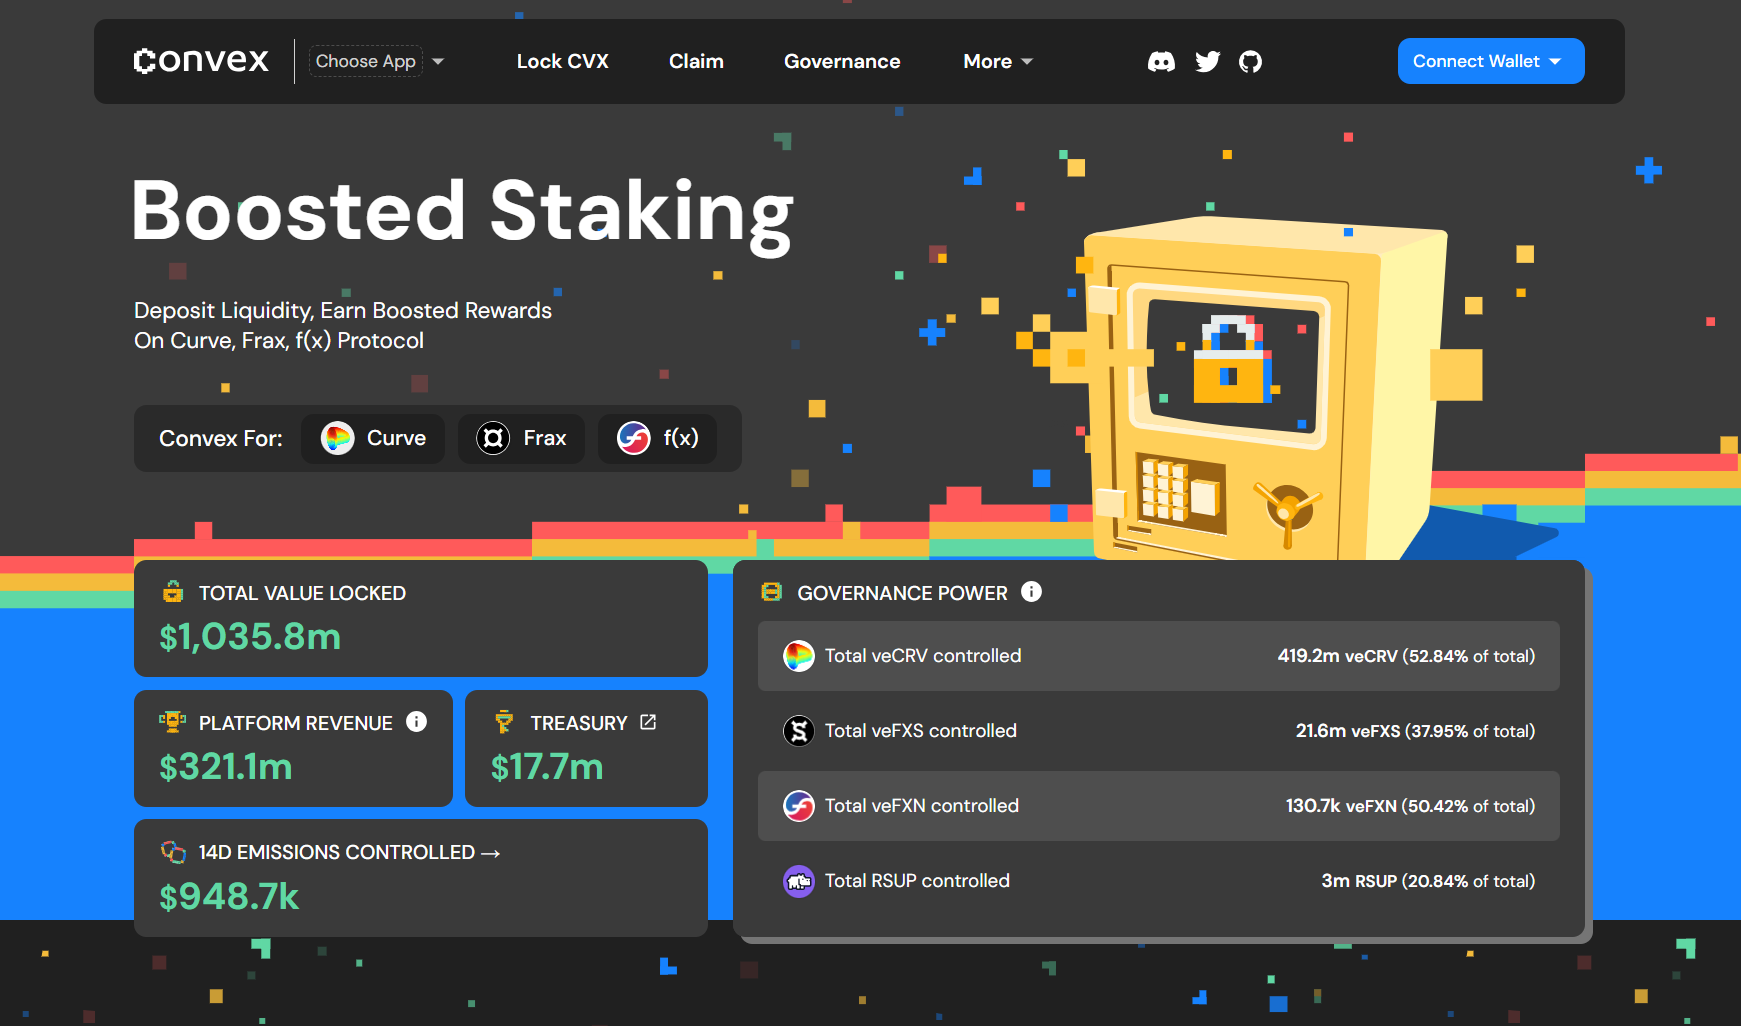Open the Discord icon link

1161,62
